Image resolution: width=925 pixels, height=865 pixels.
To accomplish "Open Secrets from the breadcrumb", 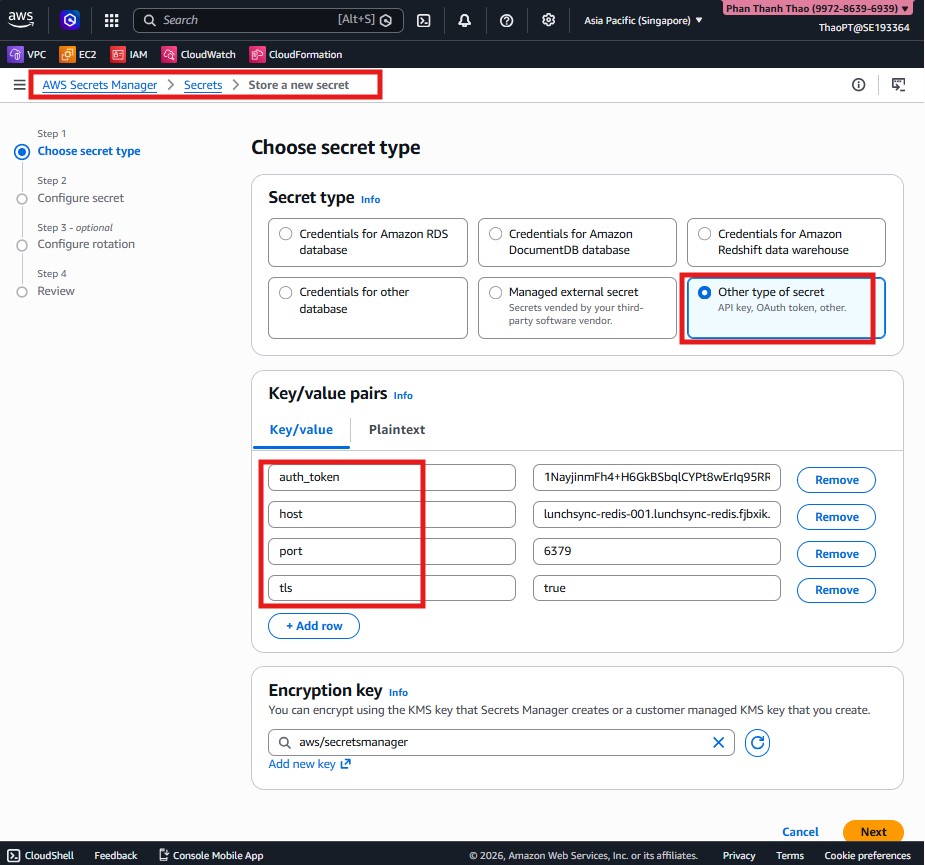I will [x=202, y=85].
